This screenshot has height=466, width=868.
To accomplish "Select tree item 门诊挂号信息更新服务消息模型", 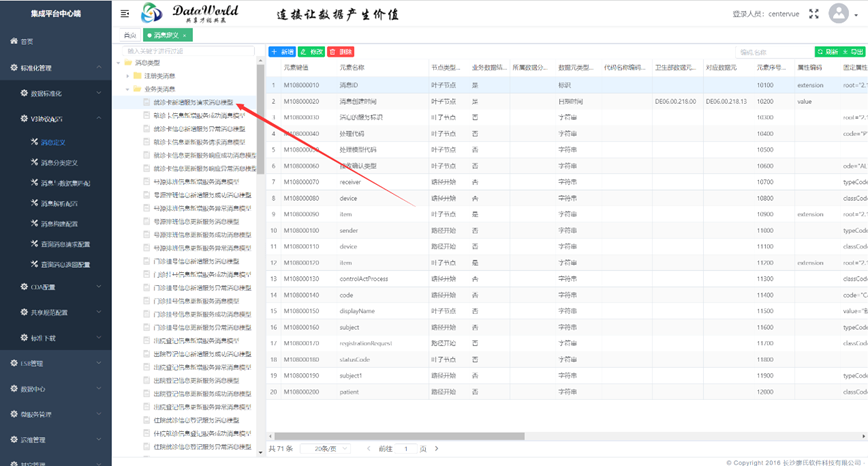I will [196, 301].
